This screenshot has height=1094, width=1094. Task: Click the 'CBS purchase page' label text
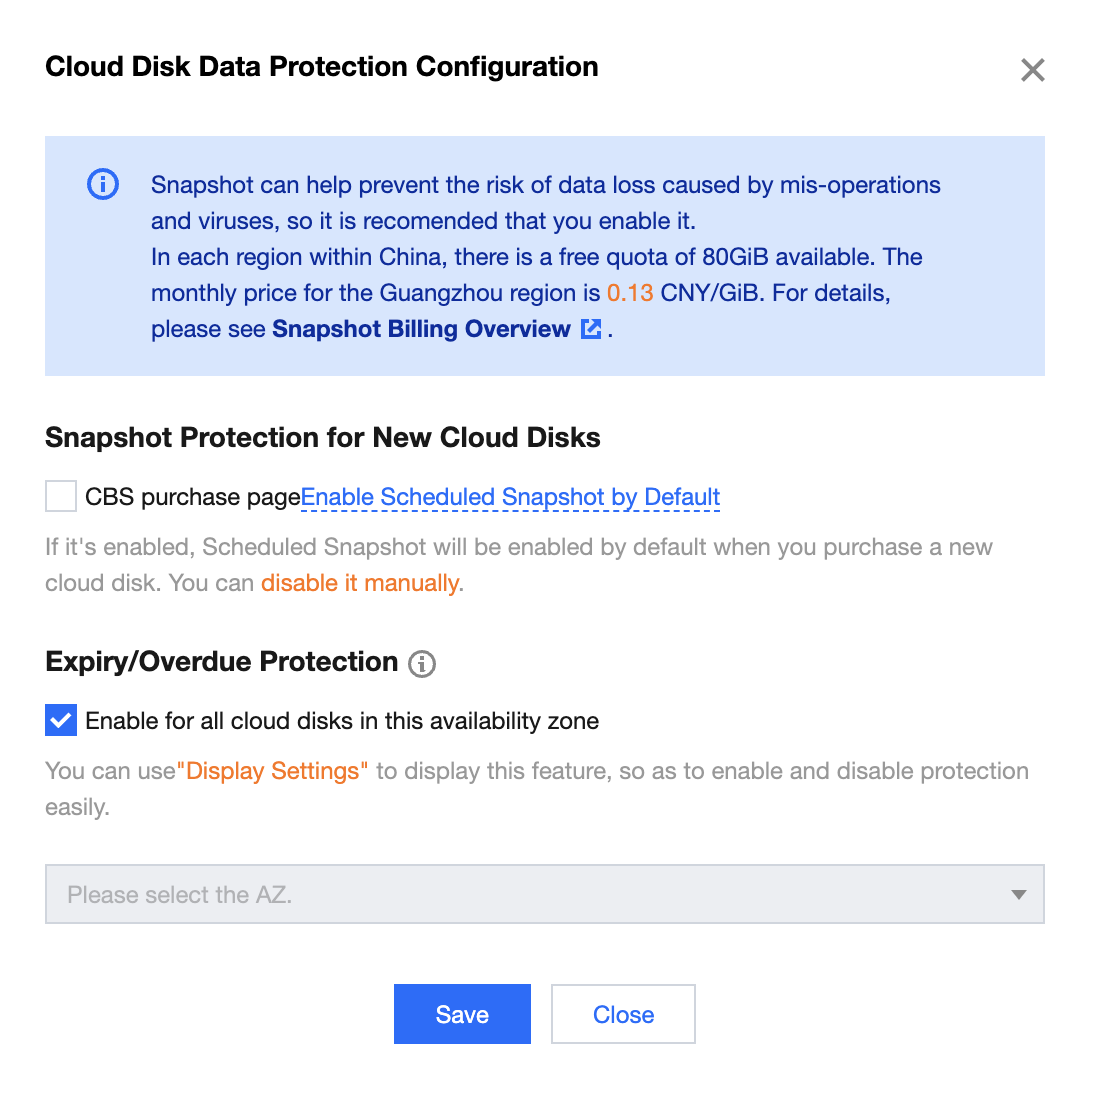tap(192, 497)
